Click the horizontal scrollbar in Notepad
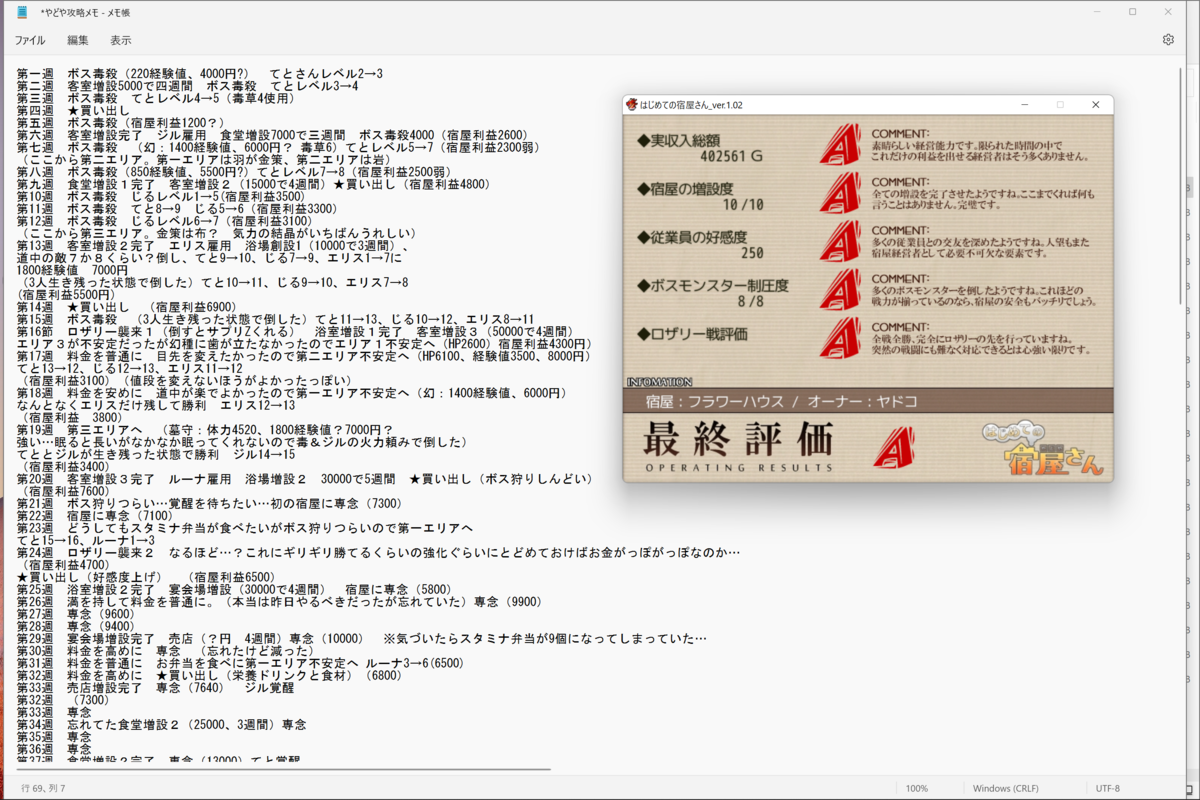The width and height of the screenshot is (1200, 800). [x=283, y=769]
